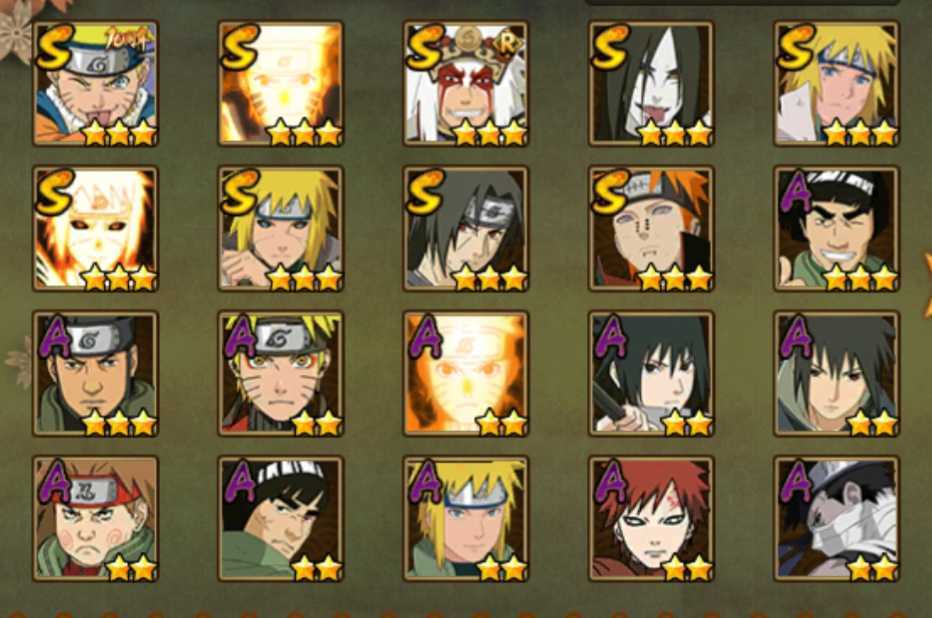Choose A-rank Sasuke holding a sword

(651, 374)
